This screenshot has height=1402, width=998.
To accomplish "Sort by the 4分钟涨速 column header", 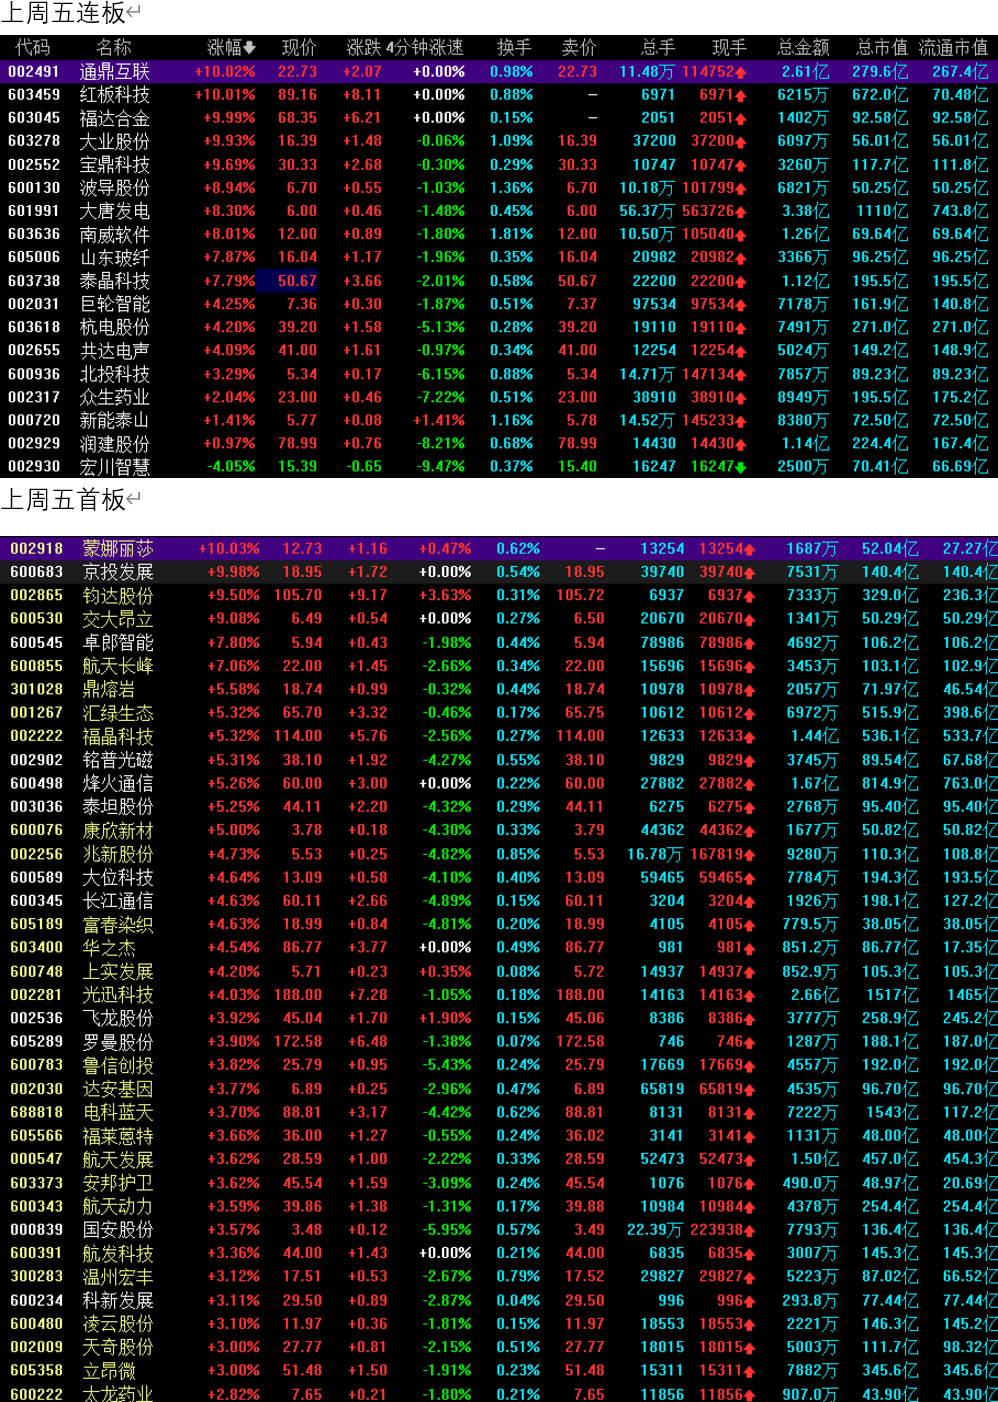I will tap(425, 47).
